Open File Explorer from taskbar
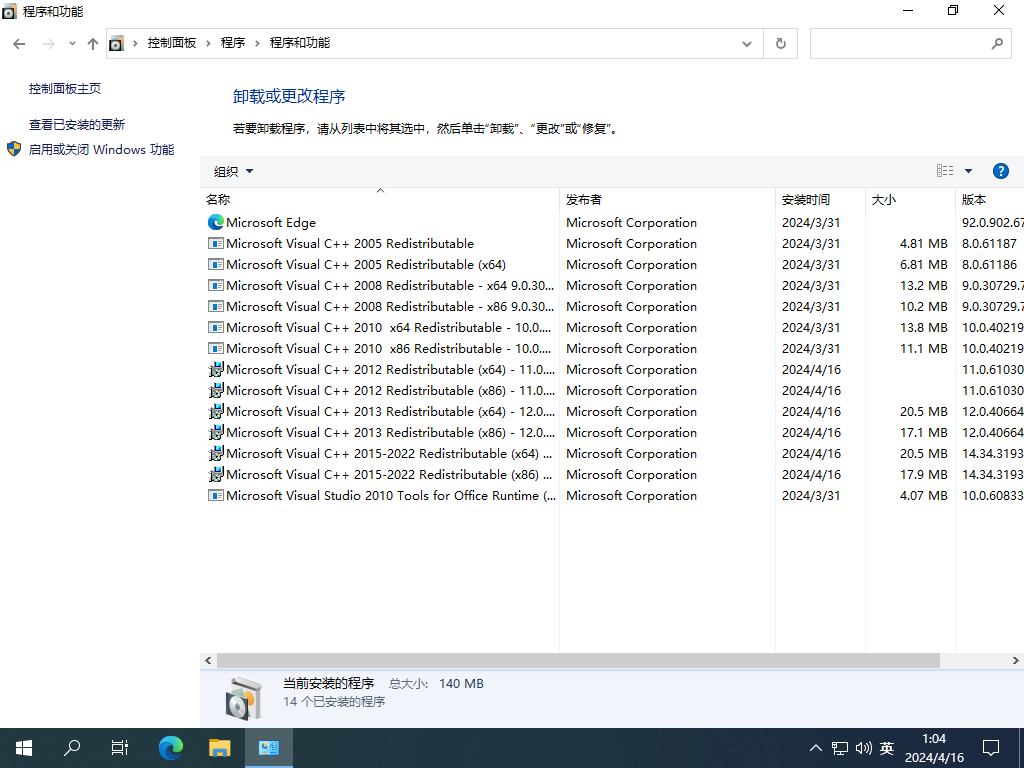This screenshot has width=1024, height=768. (x=219, y=748)
